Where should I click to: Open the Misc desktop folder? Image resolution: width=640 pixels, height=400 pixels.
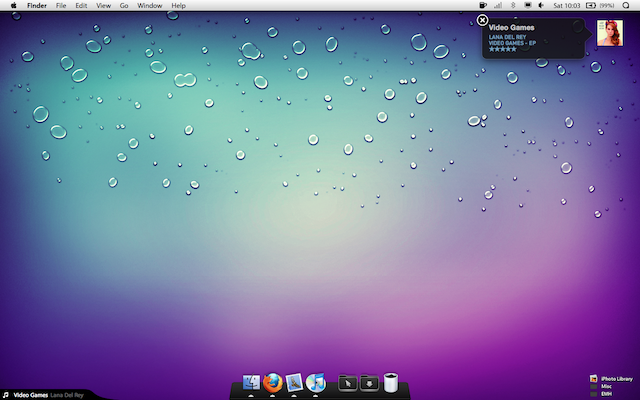click(x=601, y=386)
